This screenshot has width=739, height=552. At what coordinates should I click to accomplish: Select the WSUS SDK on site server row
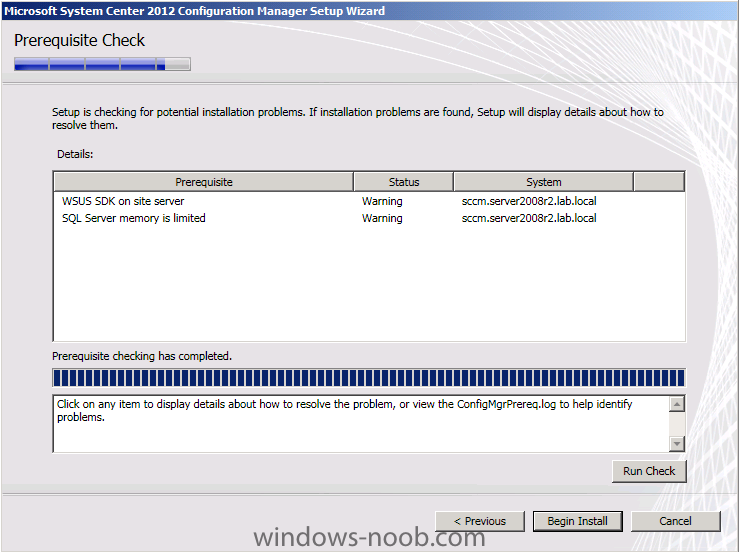click(369, 201)
